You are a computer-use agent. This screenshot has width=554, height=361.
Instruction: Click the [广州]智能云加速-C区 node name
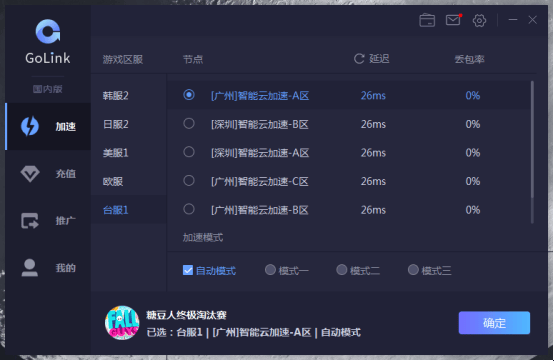(x=260, y=181)
